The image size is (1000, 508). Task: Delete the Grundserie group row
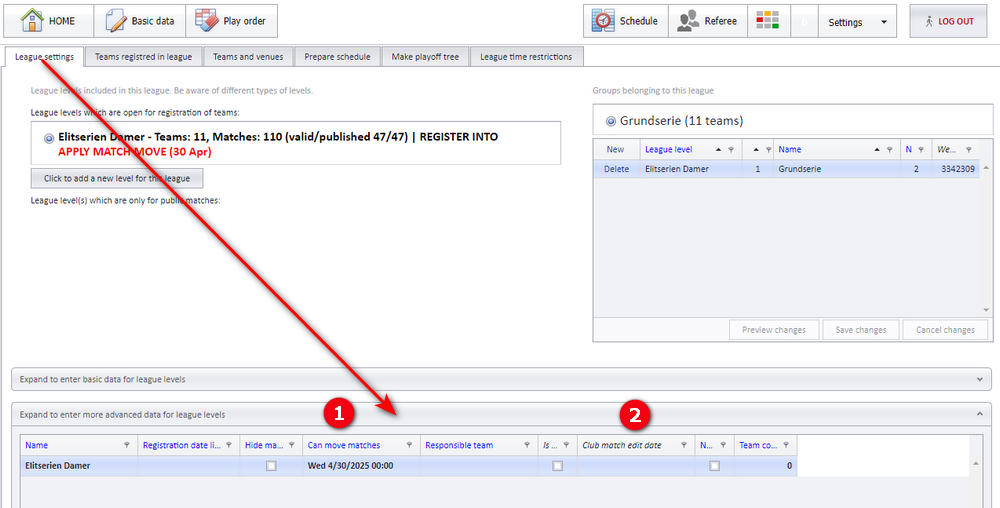(616, 169)
